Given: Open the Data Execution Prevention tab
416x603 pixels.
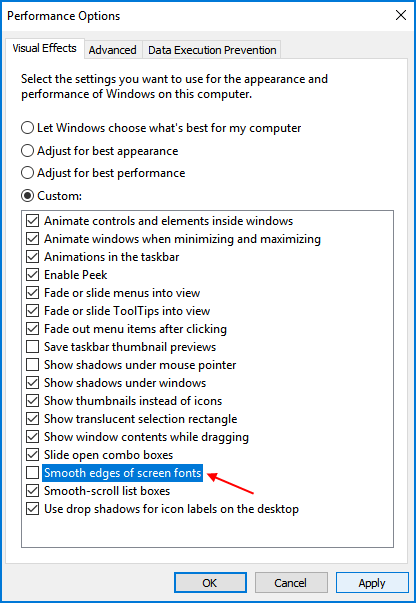Looking at the screenshot, I should 212,50.
